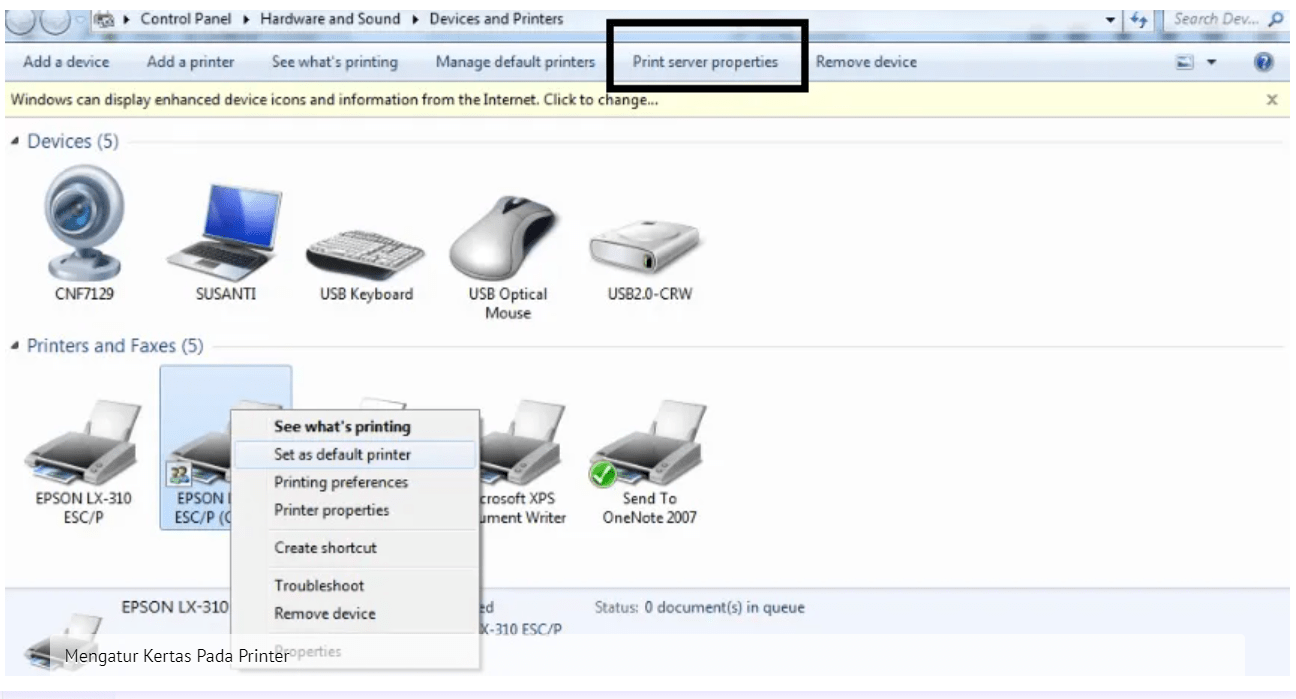Click Add a printer in the toolbar

point(190,61)
